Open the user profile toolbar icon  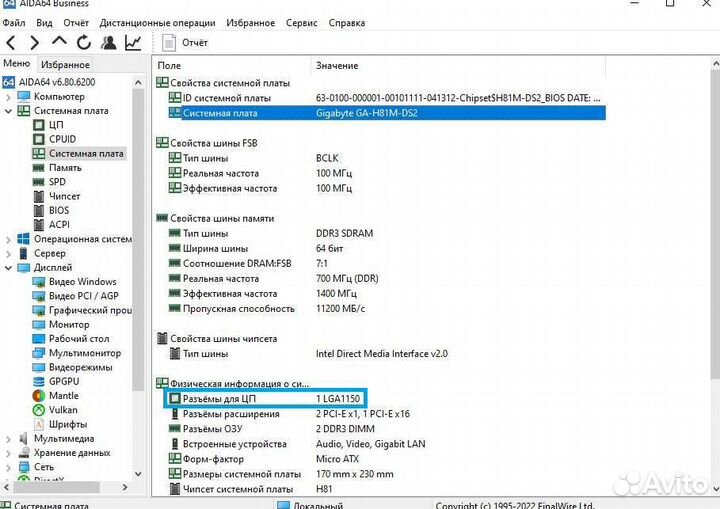point(109,43)
